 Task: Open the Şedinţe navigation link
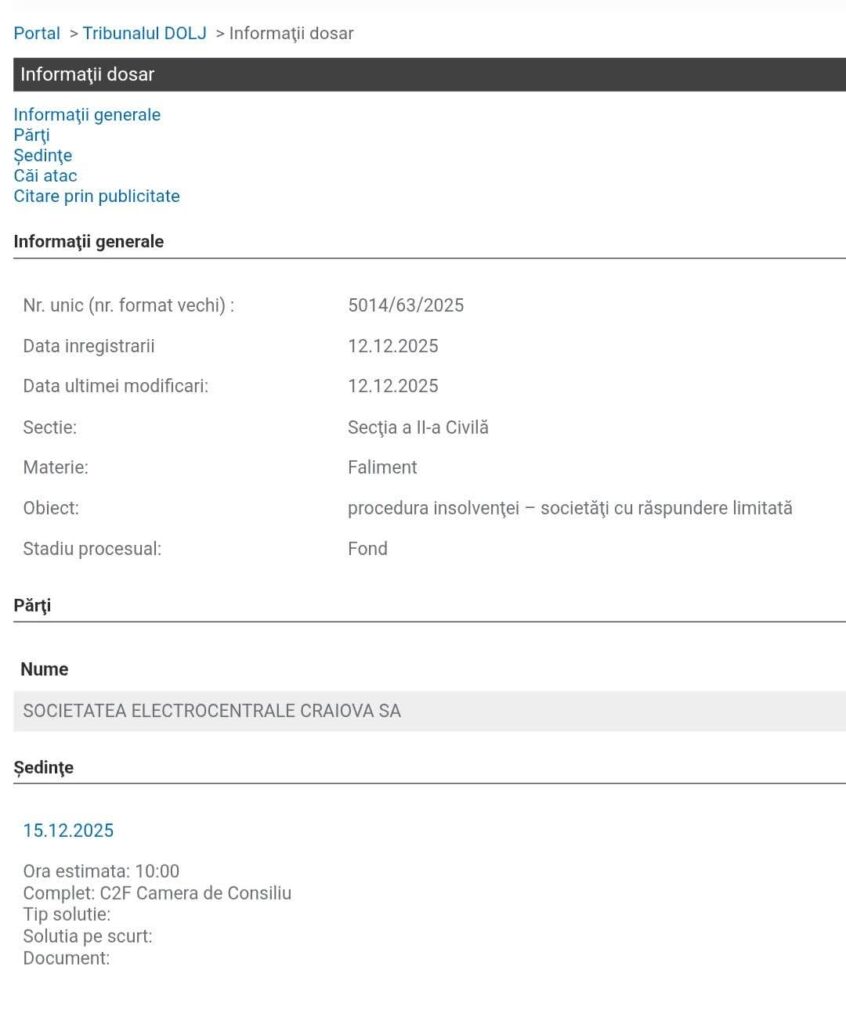pos(43,155)
